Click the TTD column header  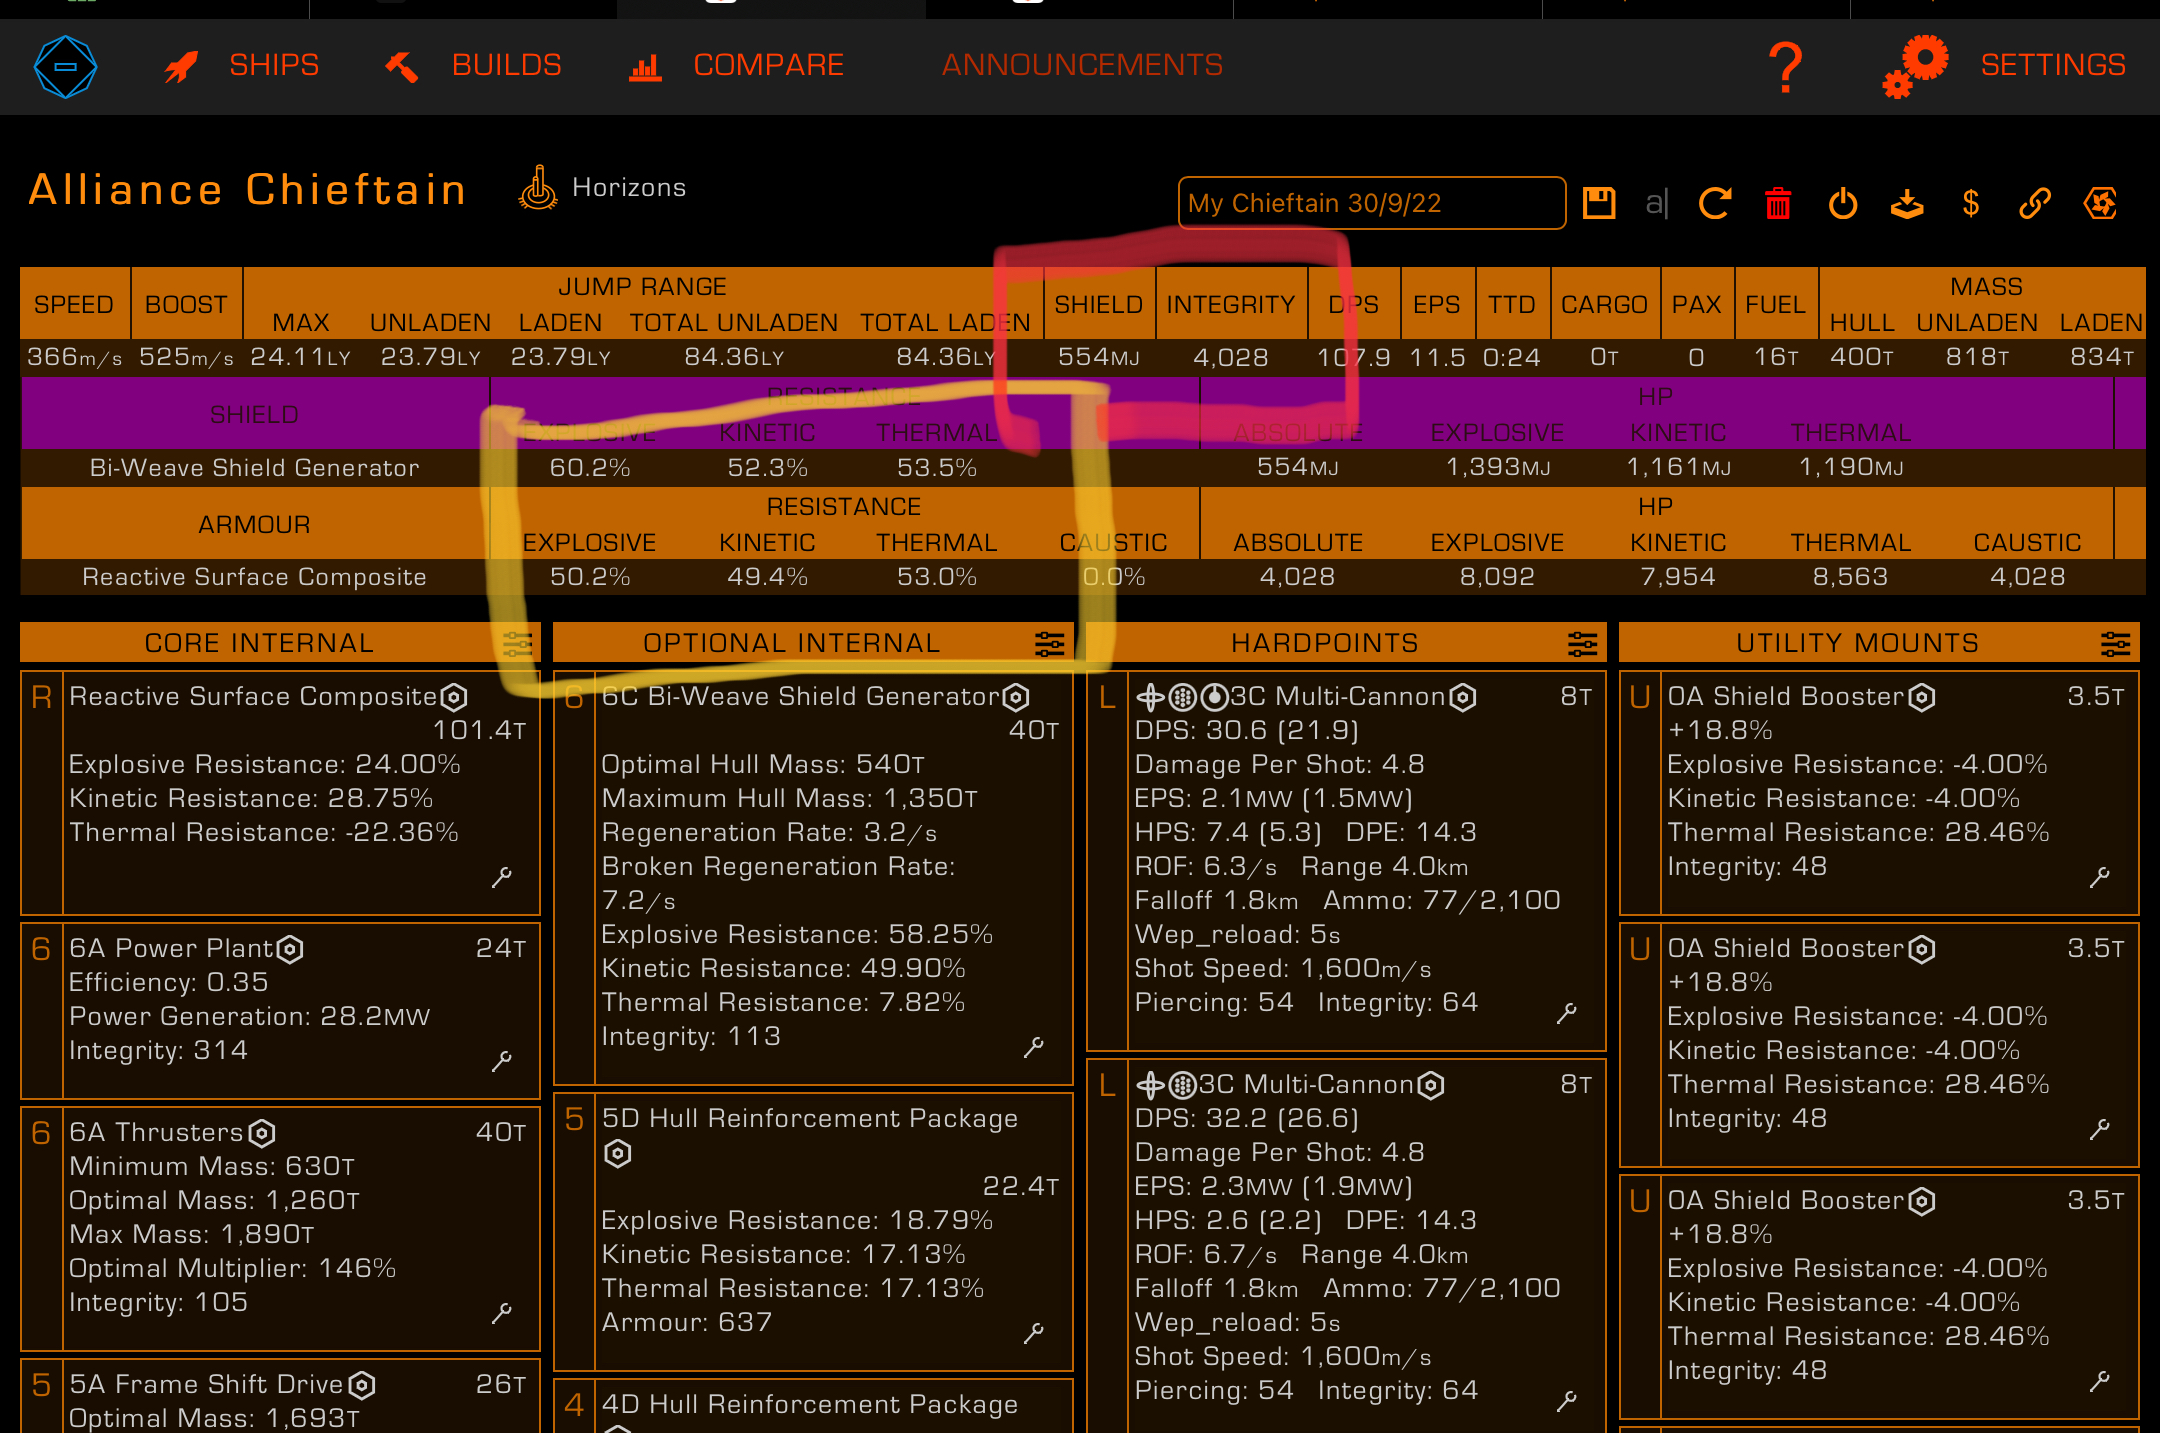(x=1511, y=304)
